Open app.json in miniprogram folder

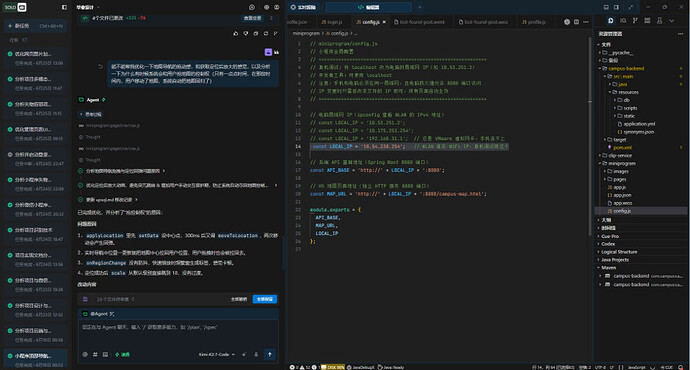[x=622, y=195]
